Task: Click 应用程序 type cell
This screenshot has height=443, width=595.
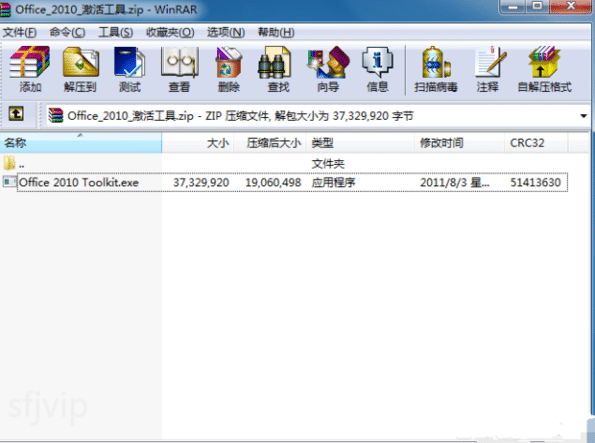Action: coord(333,183)
